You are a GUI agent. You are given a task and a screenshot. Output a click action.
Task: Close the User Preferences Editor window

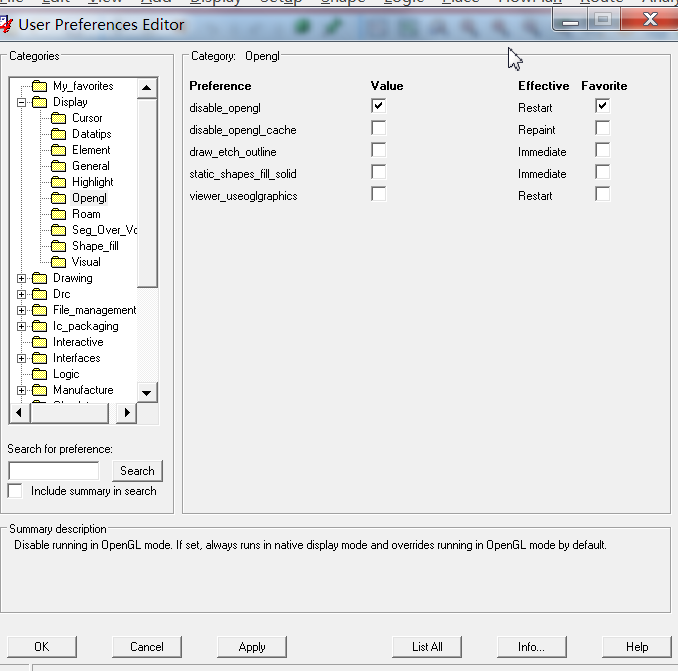point(649,19)
